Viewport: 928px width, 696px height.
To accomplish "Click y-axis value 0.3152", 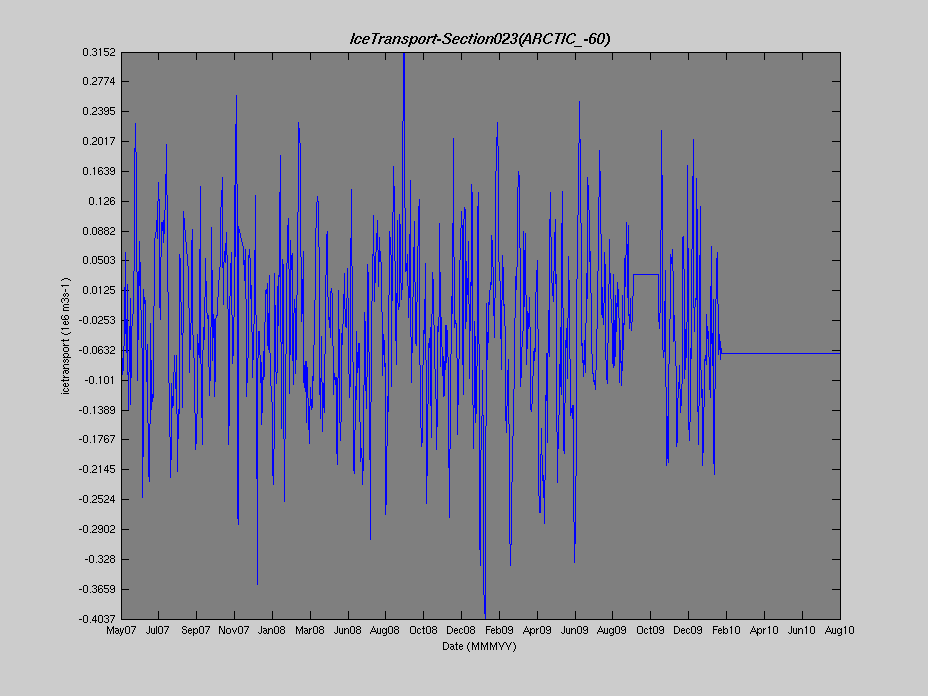I will pos(99,52).
